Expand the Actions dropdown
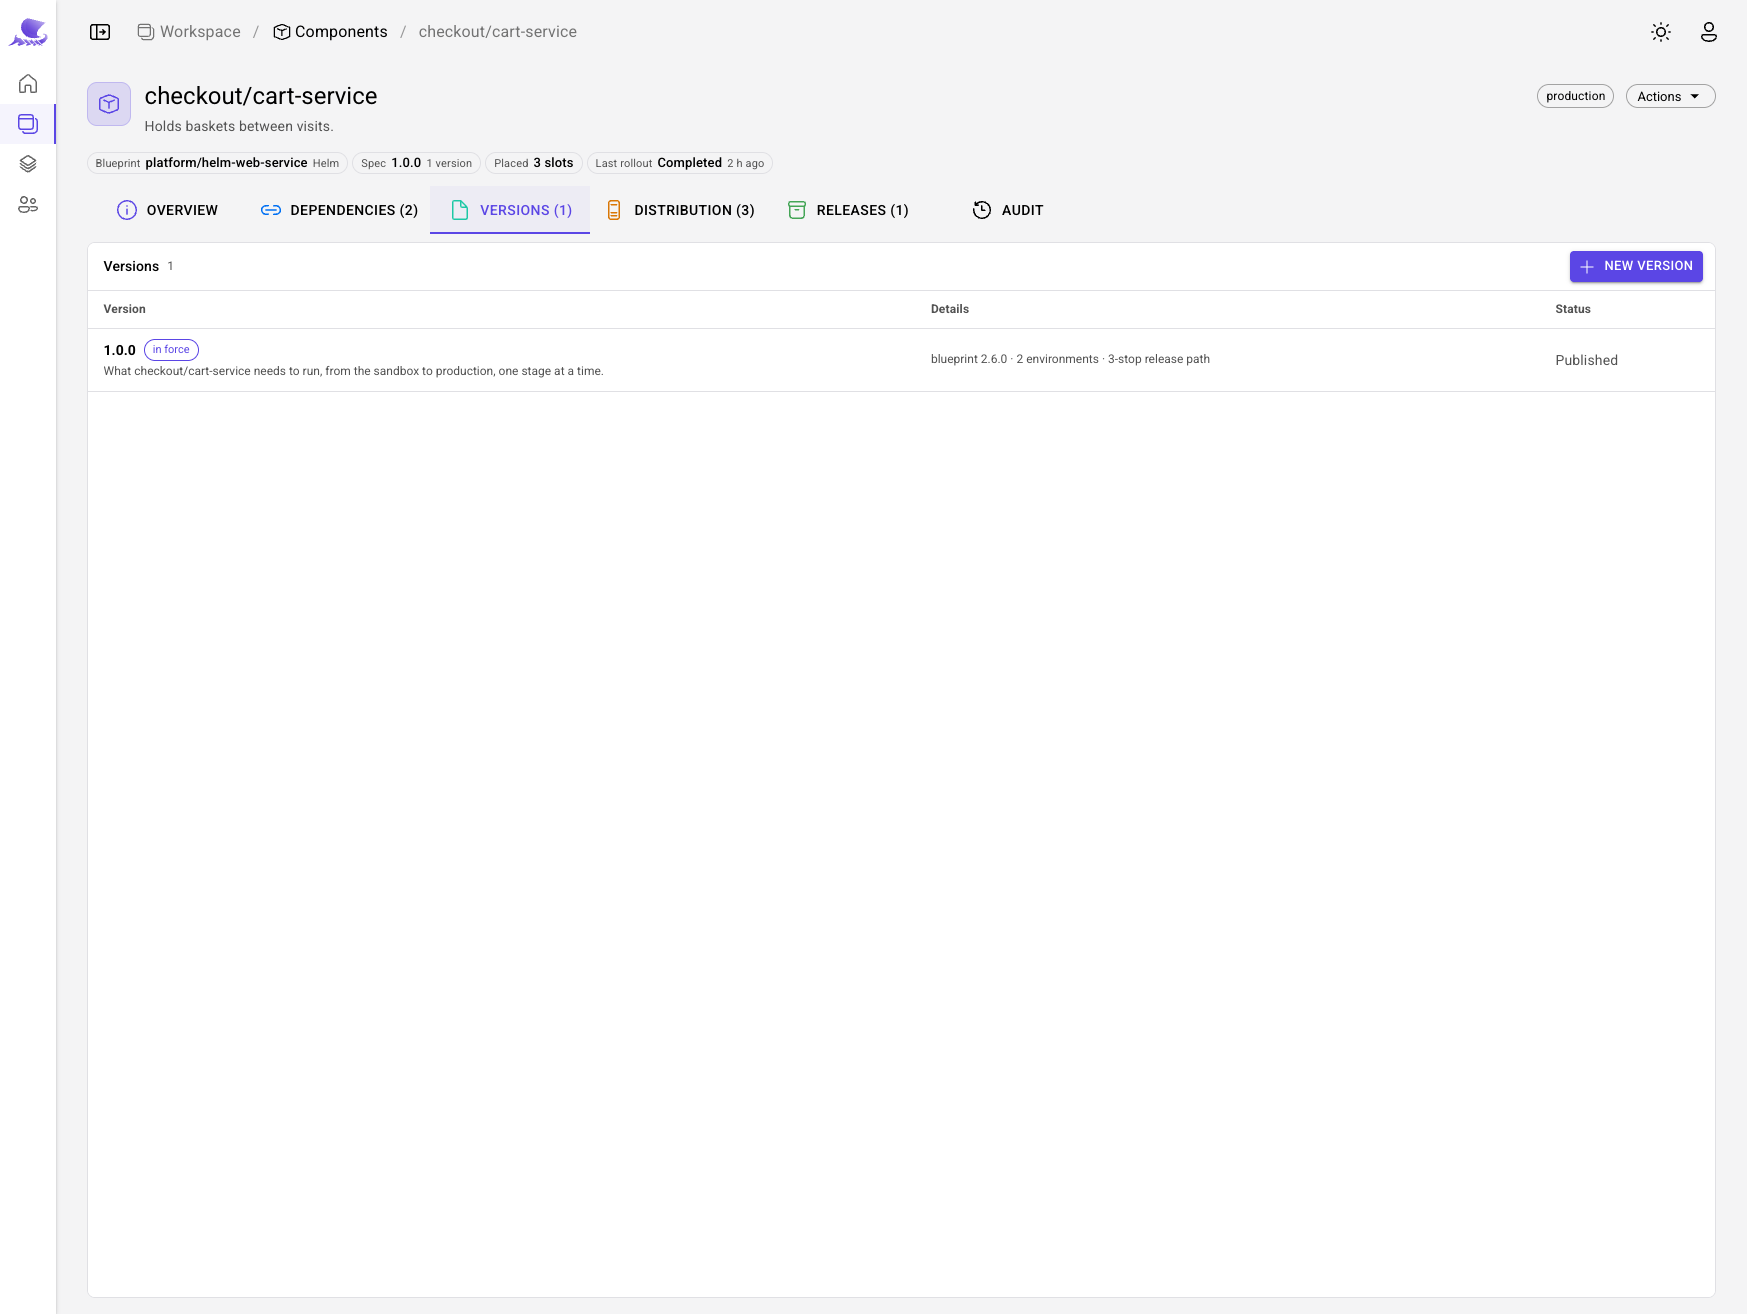 [1670, 96]
